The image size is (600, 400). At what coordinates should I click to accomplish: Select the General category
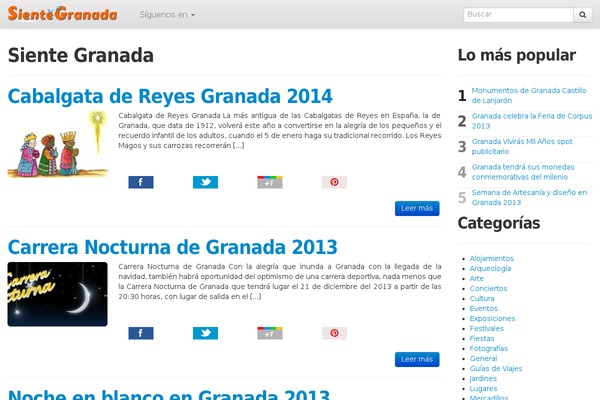[x=484, y=358]
